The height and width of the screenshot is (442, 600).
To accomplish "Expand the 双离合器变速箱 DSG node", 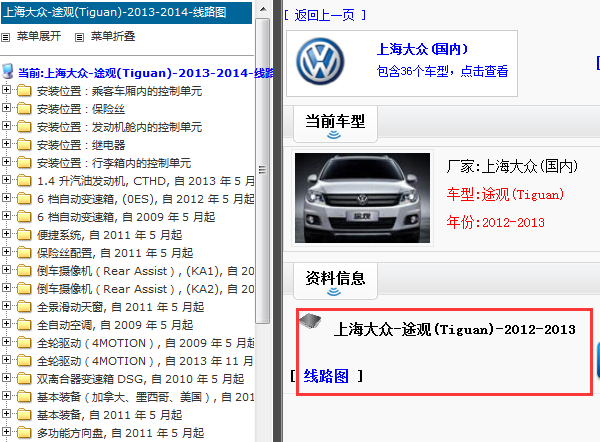I will [x=6, y=377].
